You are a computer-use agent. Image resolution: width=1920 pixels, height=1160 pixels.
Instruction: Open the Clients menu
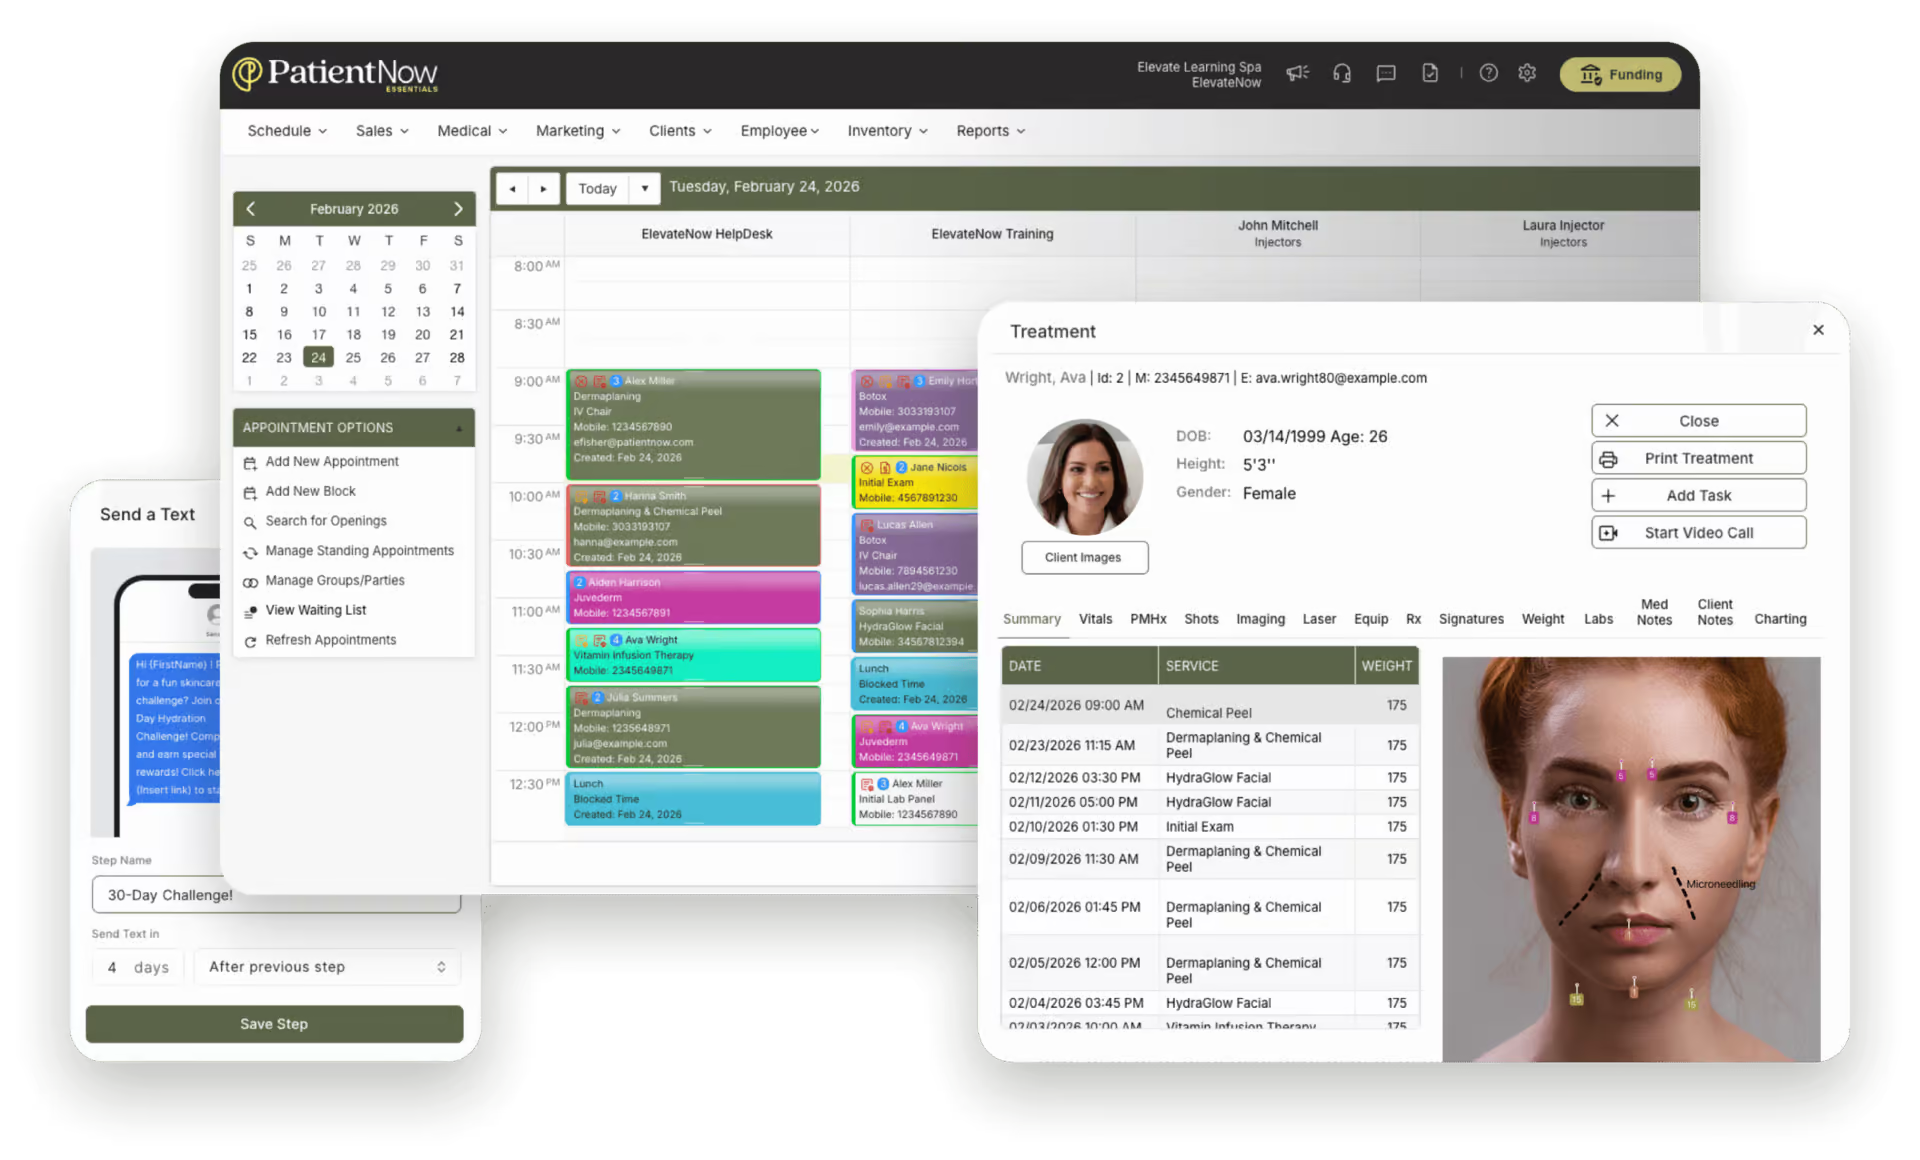(680, 131)
